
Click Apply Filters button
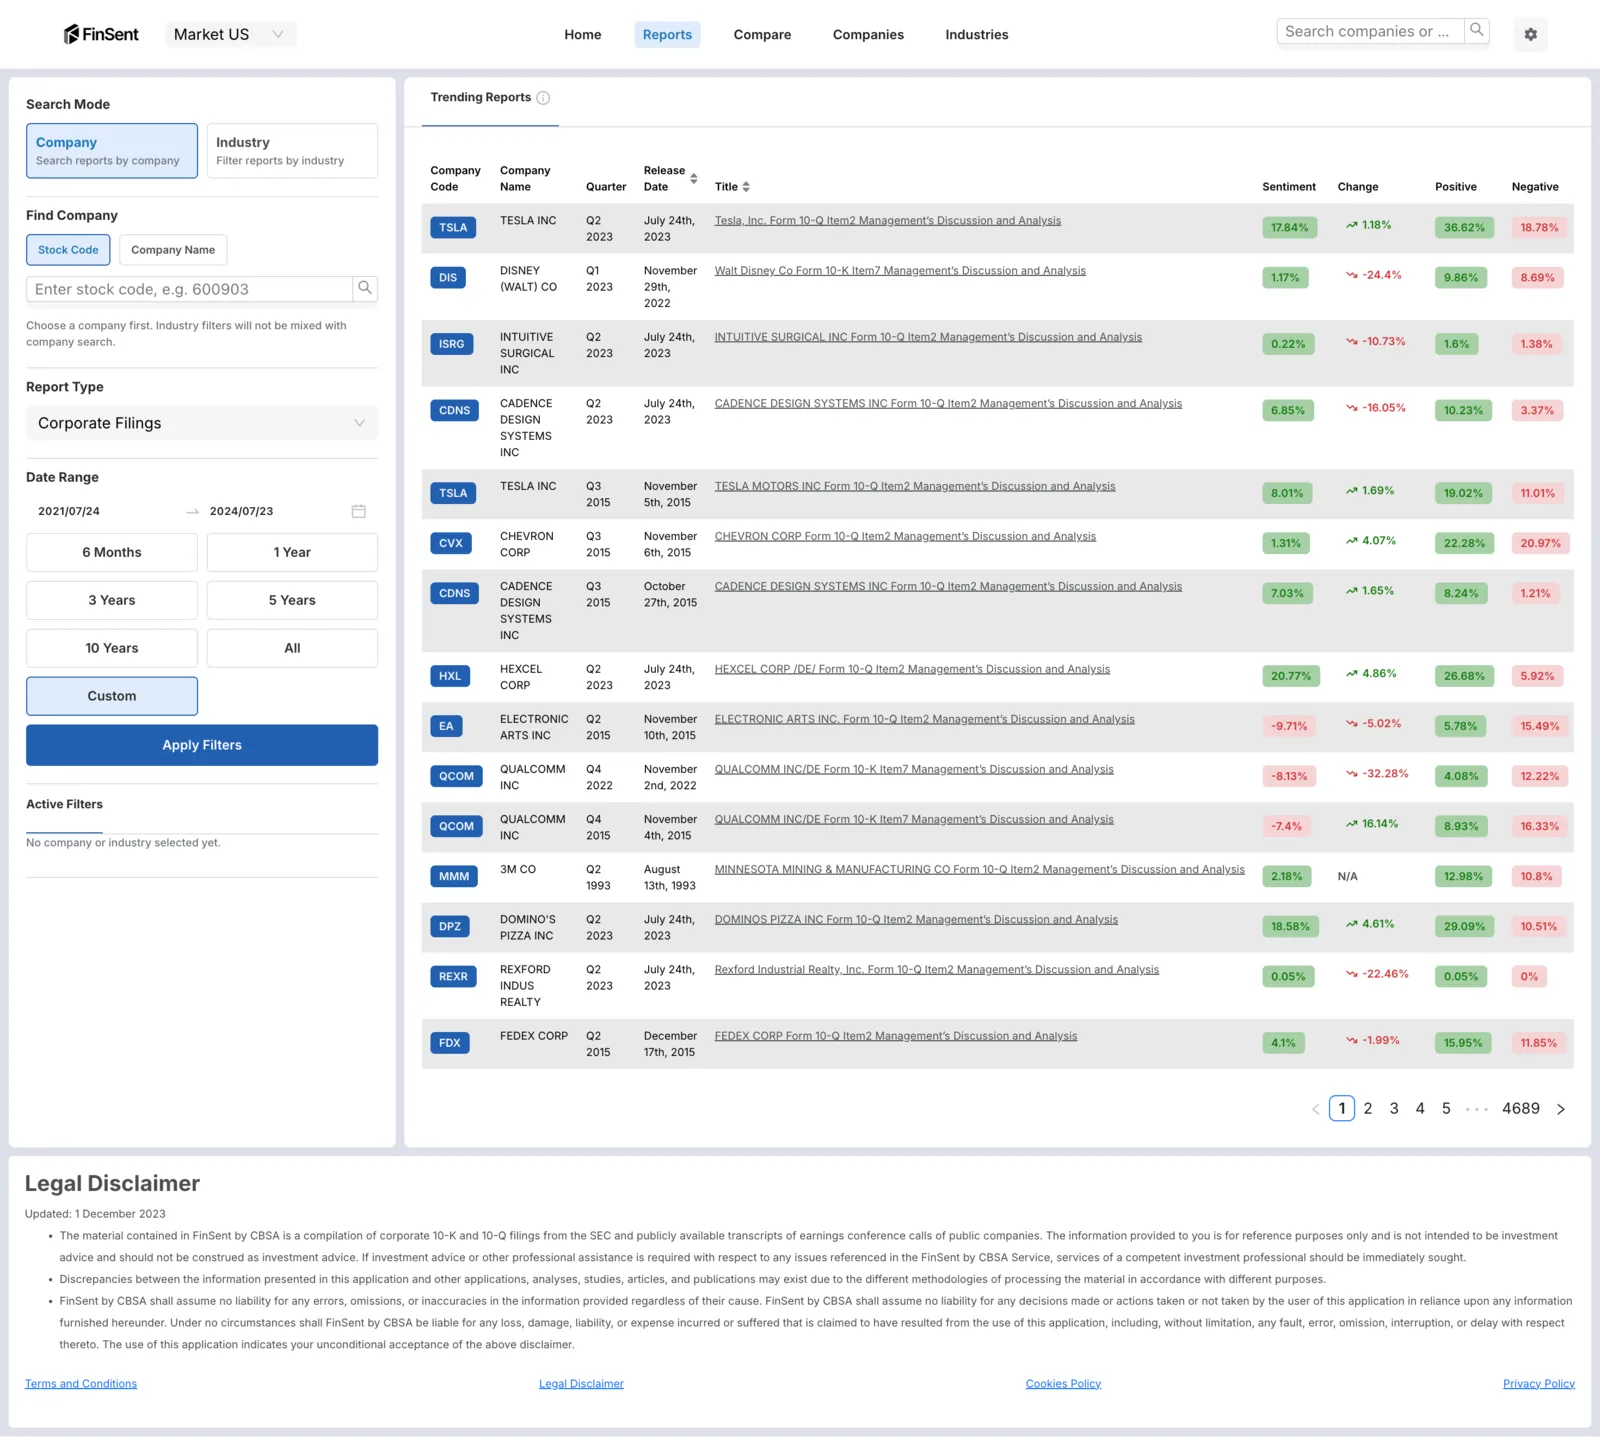(x=202, y=745)
